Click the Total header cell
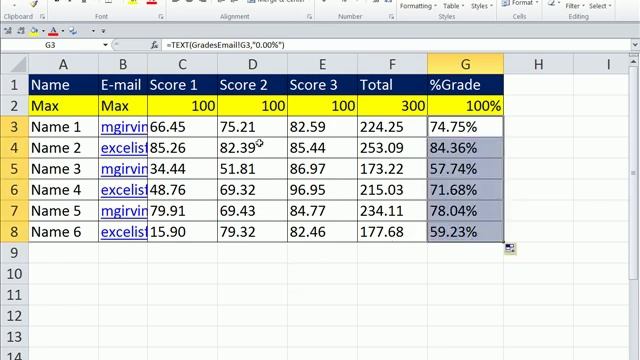Image resolution: width=640 pixels, height=360 pixels. tap(392, 85)
